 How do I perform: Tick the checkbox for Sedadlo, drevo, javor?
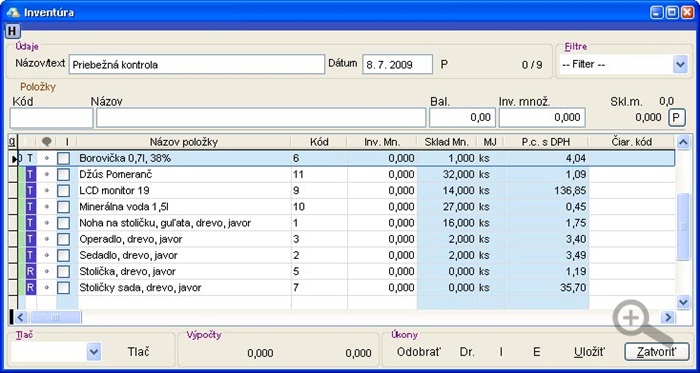[x=63, y=255]
